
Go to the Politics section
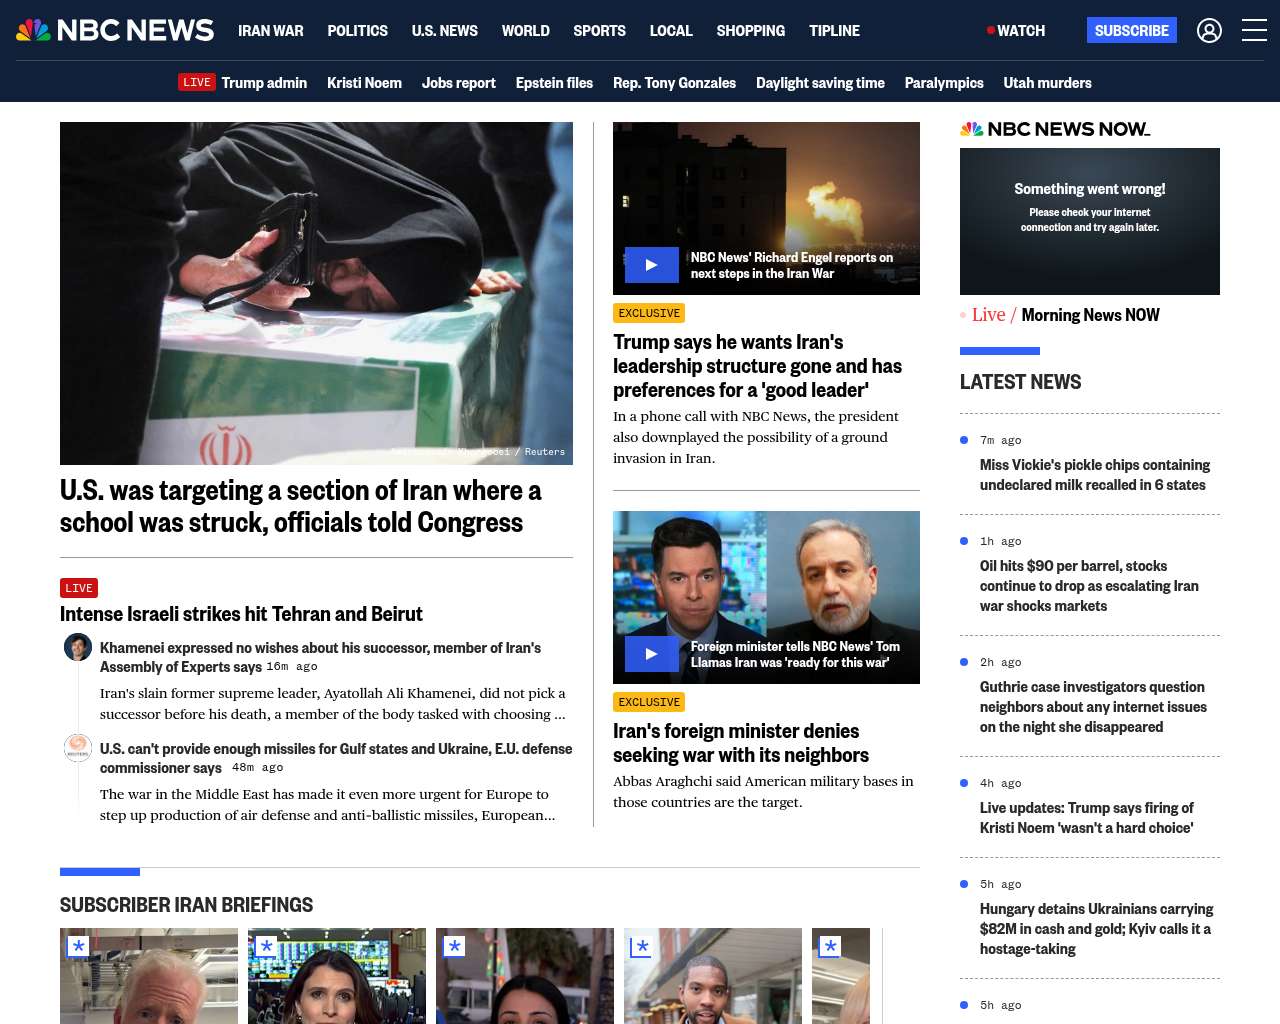pyautogui.click(x=358, y=30)
